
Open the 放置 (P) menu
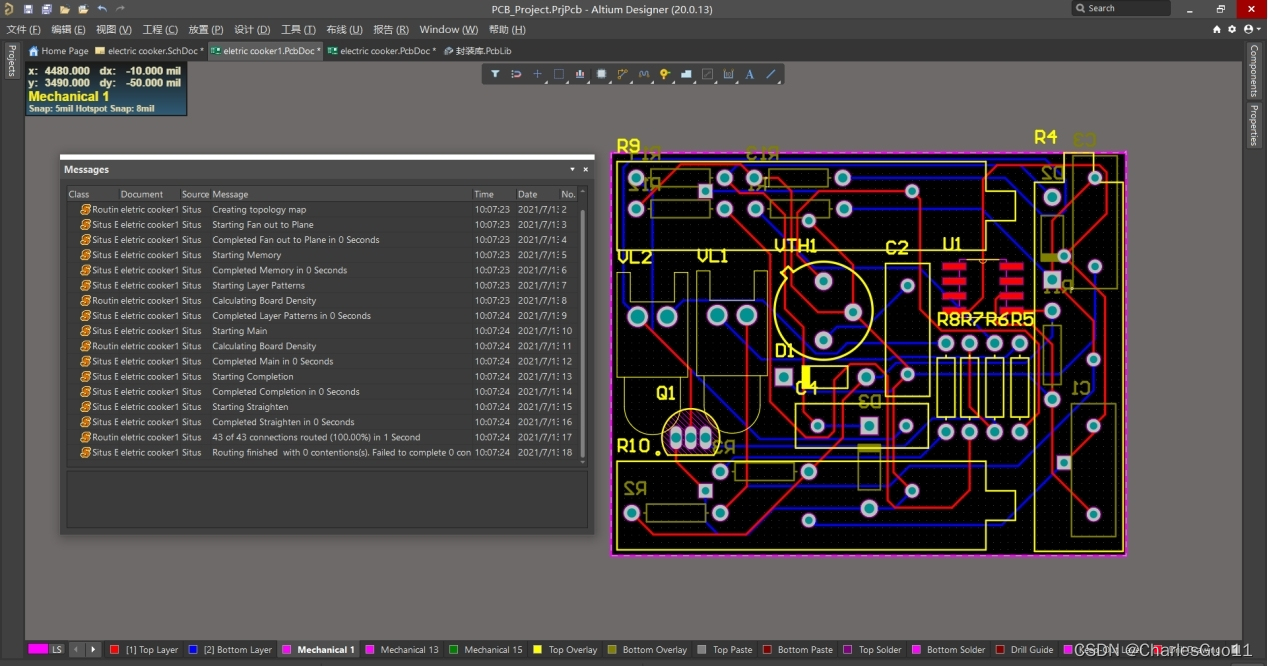tap(206, 30)
